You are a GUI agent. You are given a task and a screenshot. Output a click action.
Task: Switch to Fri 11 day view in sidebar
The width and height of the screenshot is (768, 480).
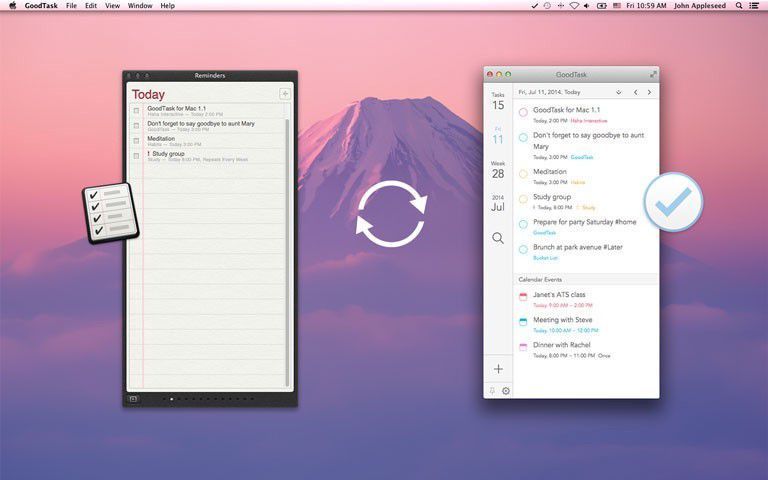tap(498, 136)
